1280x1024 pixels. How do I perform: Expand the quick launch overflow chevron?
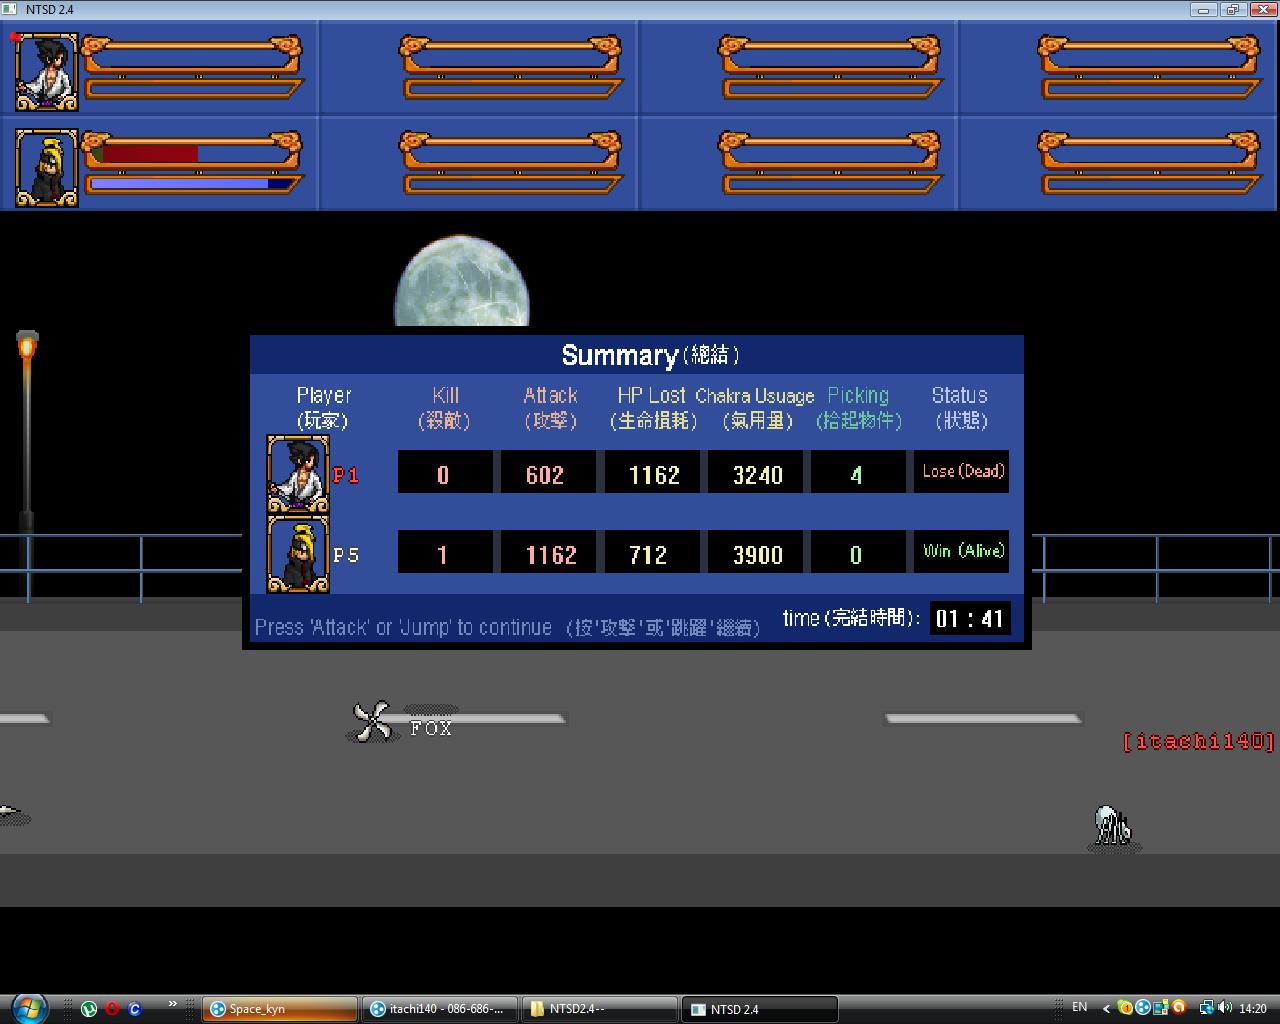(x=173, y=1004)
